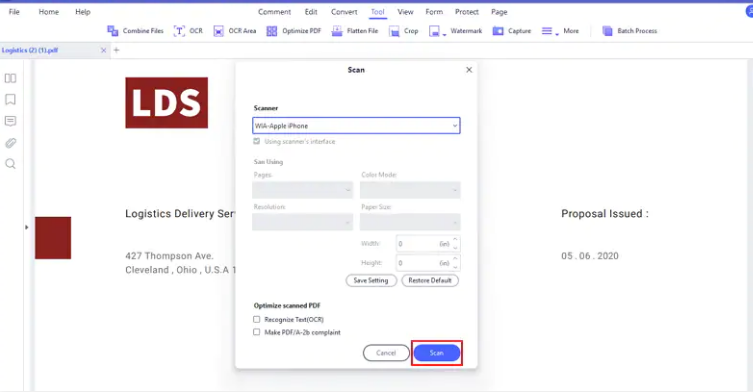The height and width of the screenshot is (392, 753).
Task: Open the Scanner WIA-Apple iPhone dropdown
Action: pos(356,126)
